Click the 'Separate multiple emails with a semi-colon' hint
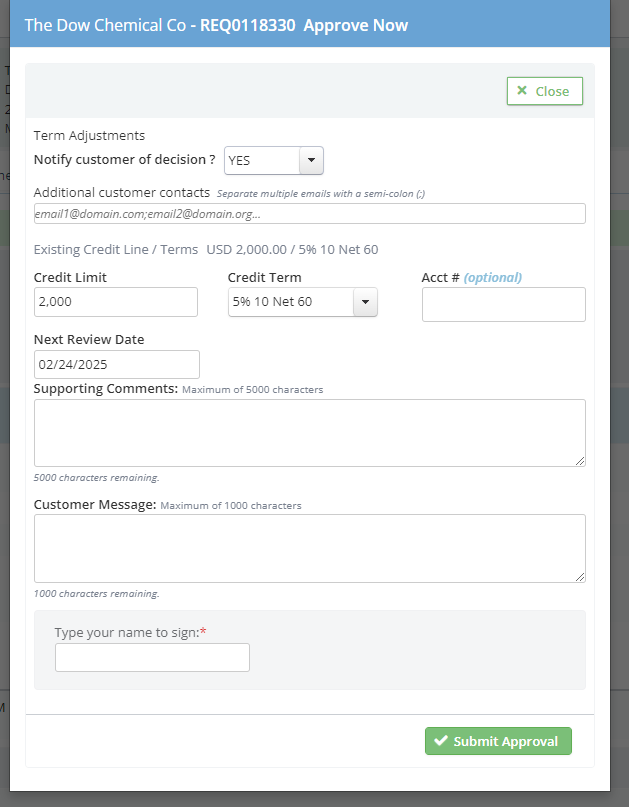The height and width of the screenshot is (807, 629). click(321, 194)
